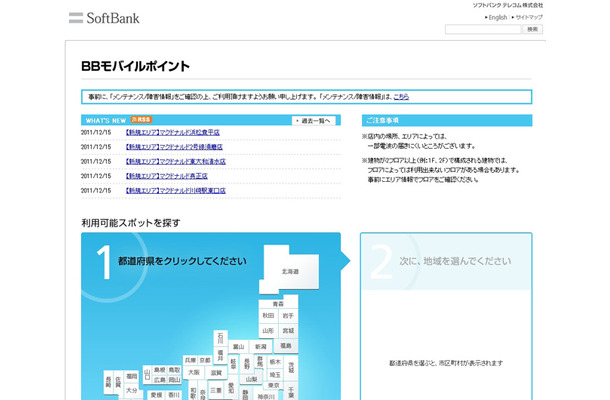
Task: Pick 茨城 prefecture tile
Action: point(291,368)
